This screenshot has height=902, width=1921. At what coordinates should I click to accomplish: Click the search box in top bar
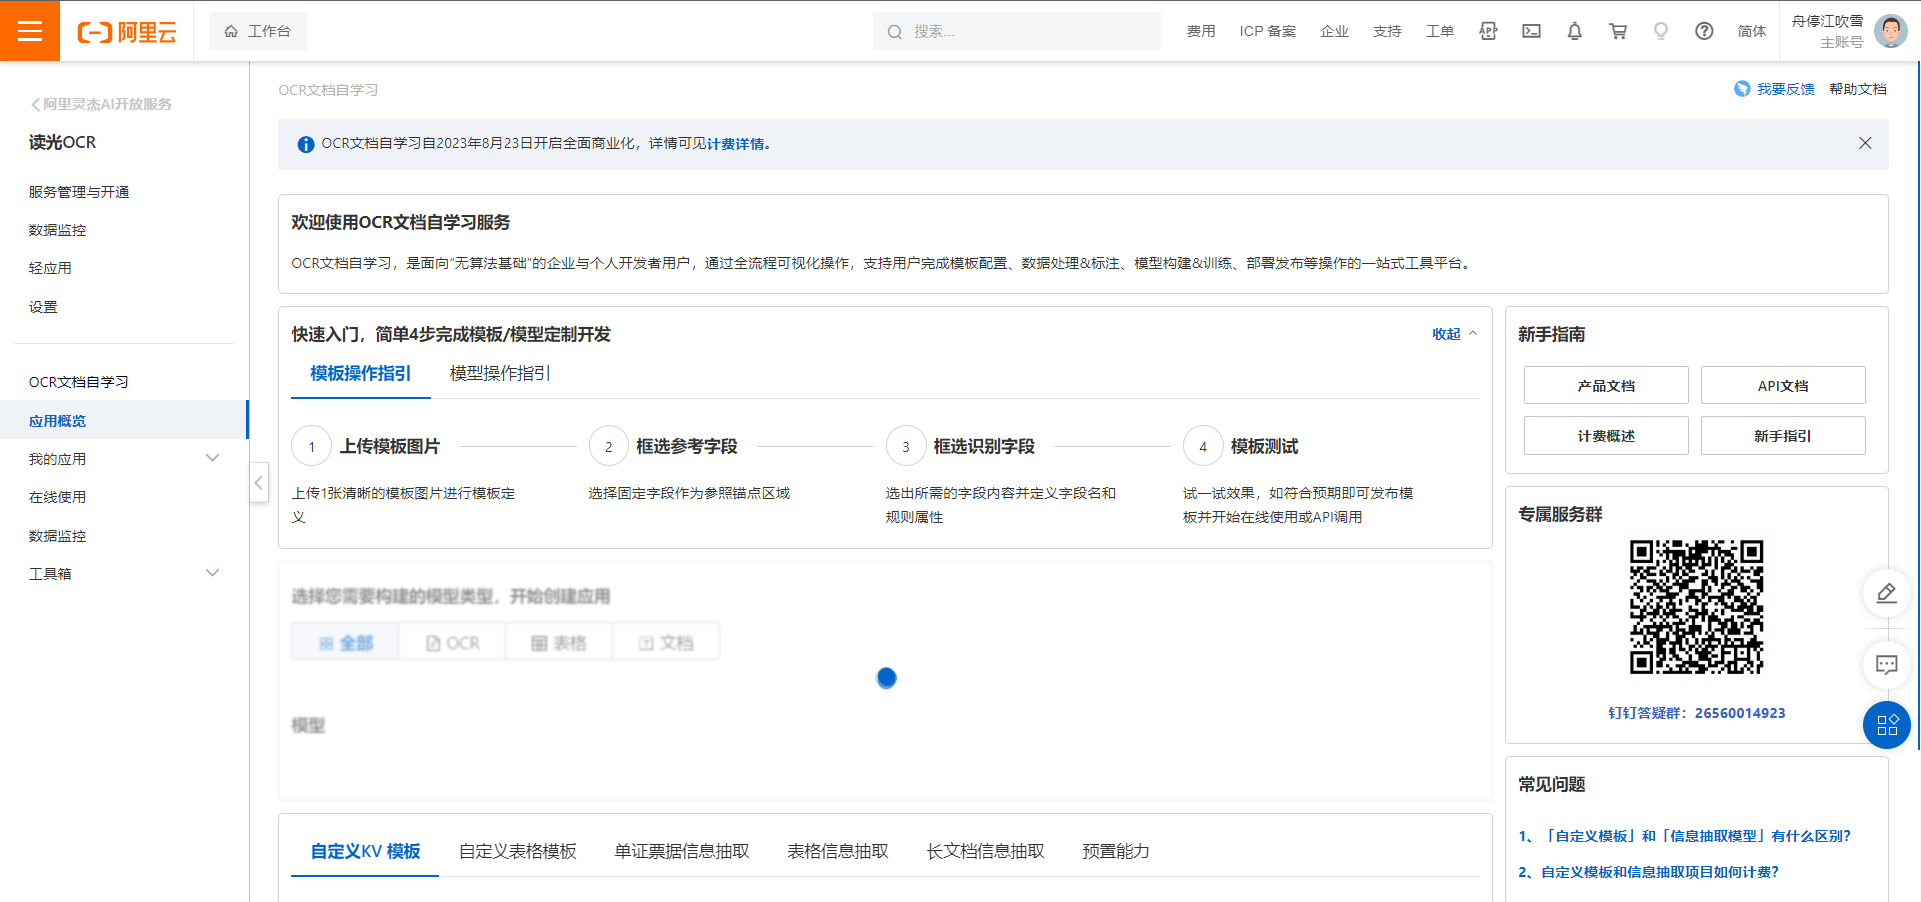[x=1016, y=31]
